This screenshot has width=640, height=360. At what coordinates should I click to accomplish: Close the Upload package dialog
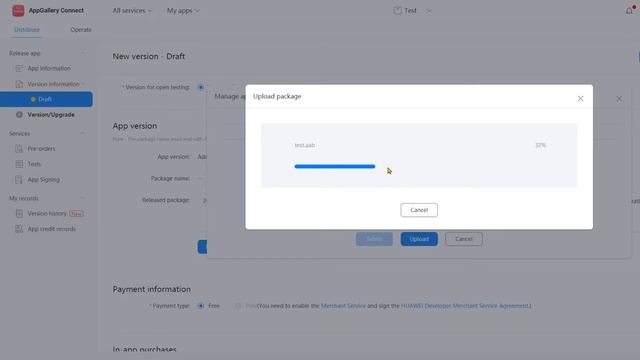tap(580, 98)
